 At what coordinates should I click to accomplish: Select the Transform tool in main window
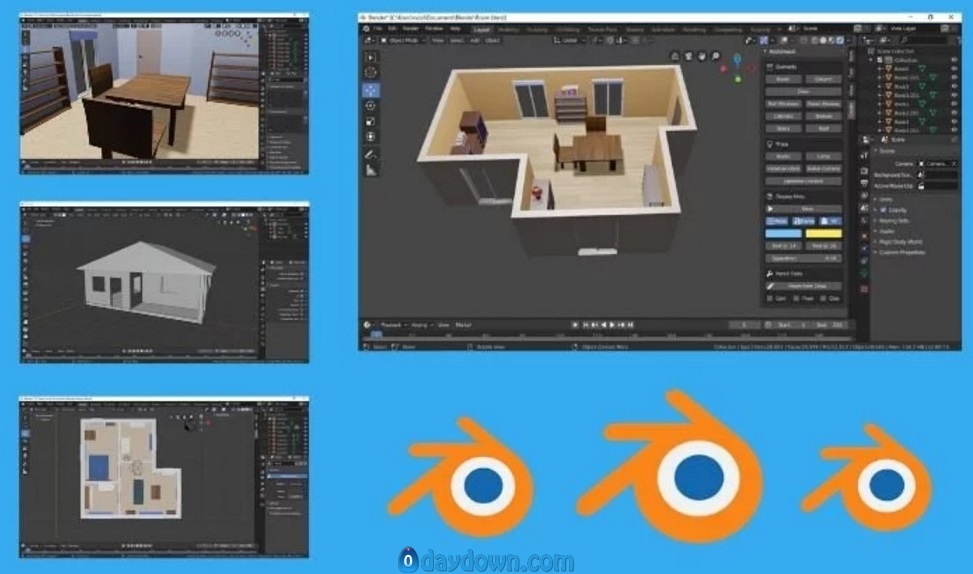pos(371,137)
